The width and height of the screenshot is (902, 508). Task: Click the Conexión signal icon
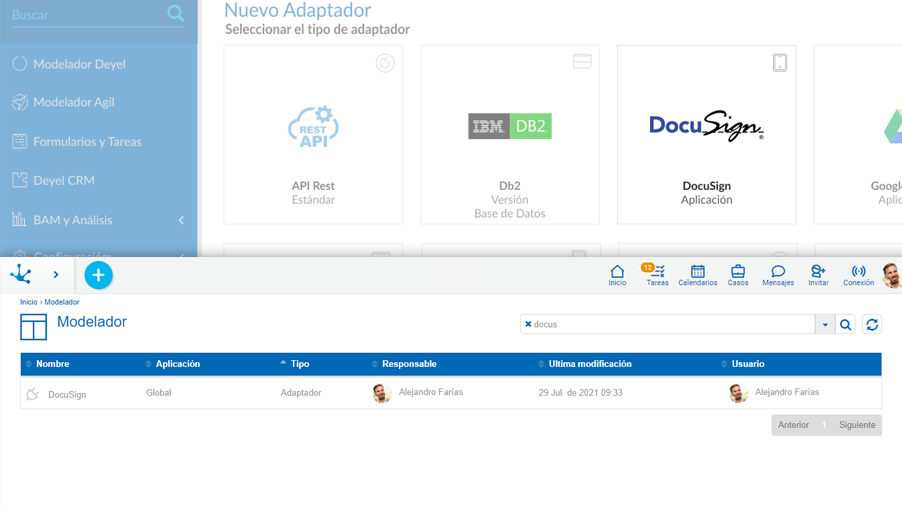point(858,275)
